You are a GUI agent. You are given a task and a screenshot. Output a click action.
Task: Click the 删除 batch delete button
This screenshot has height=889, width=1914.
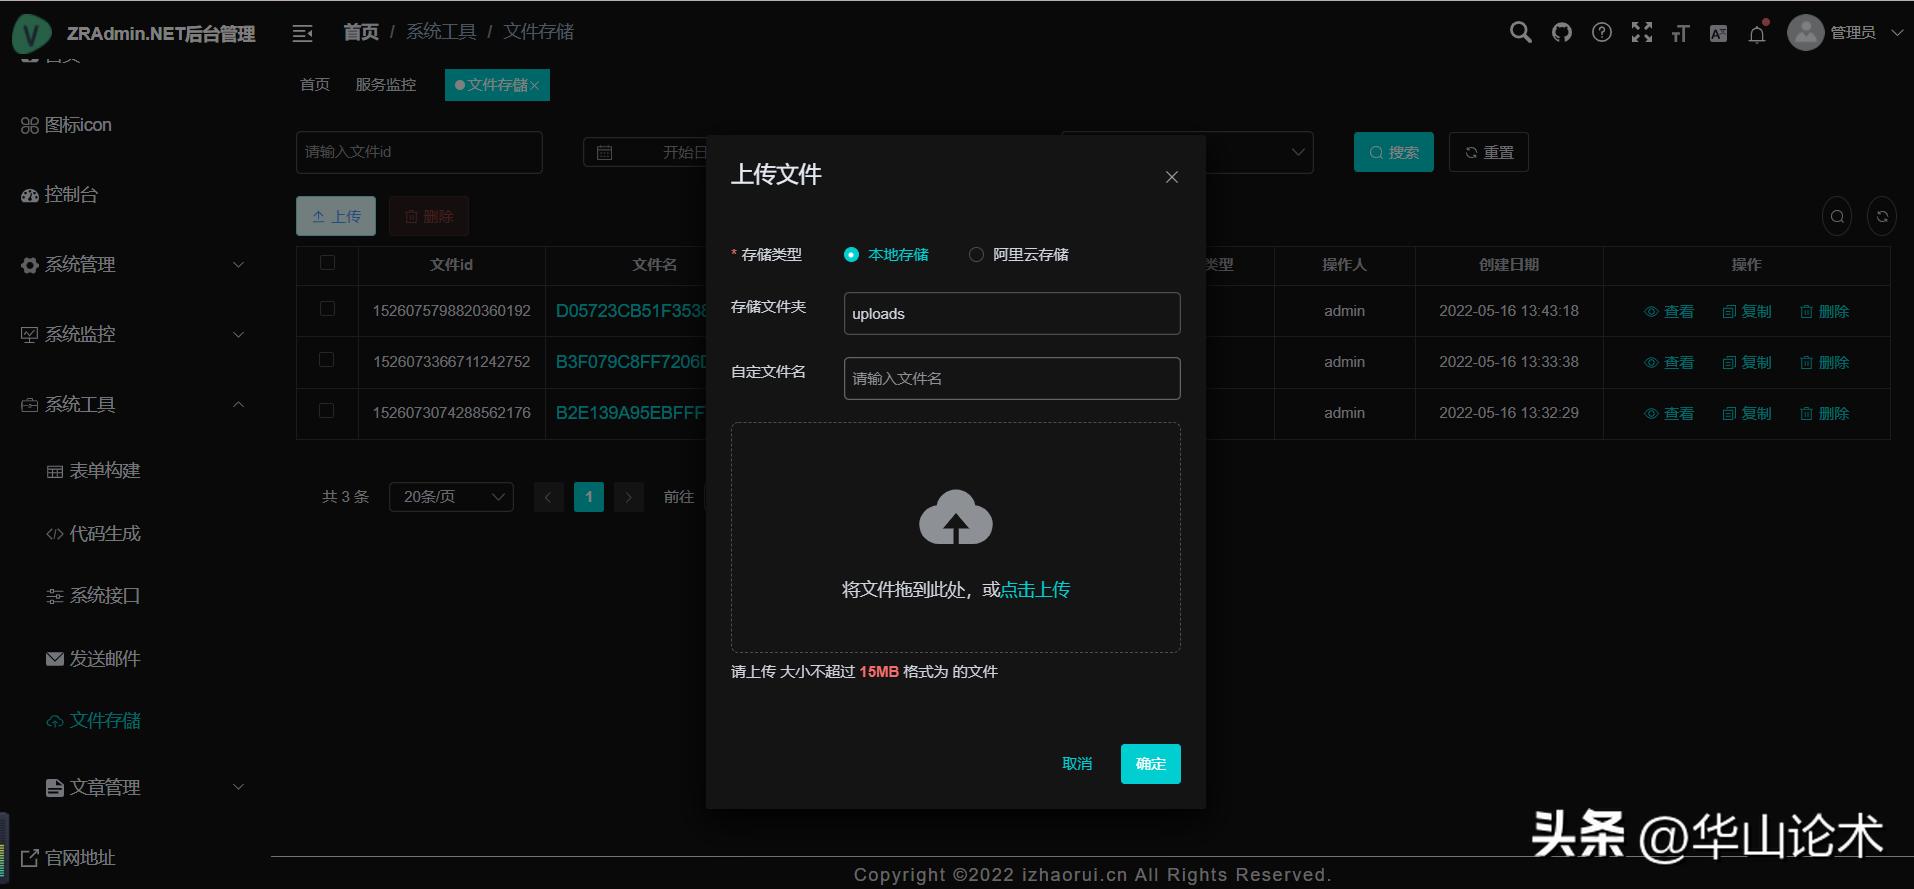click(429, 216)
